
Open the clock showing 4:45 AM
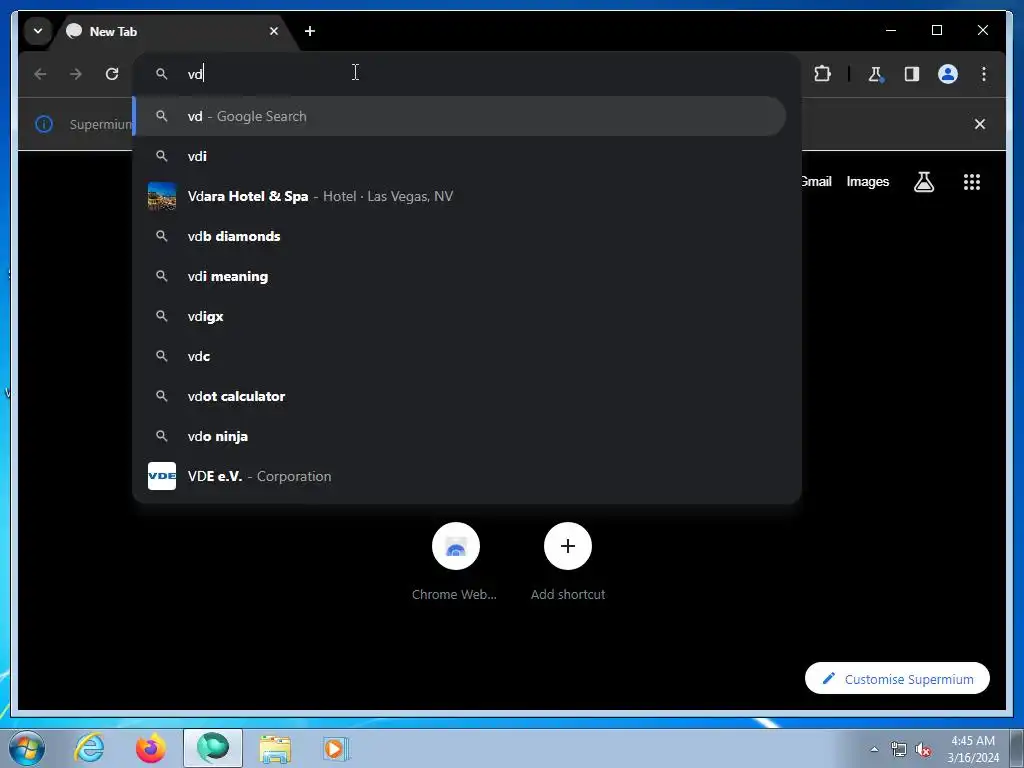(x=972, y=749)
